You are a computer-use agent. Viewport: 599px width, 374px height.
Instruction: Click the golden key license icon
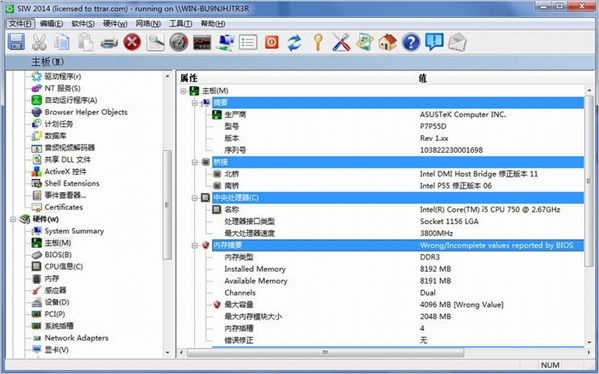(x=318, y=42)
